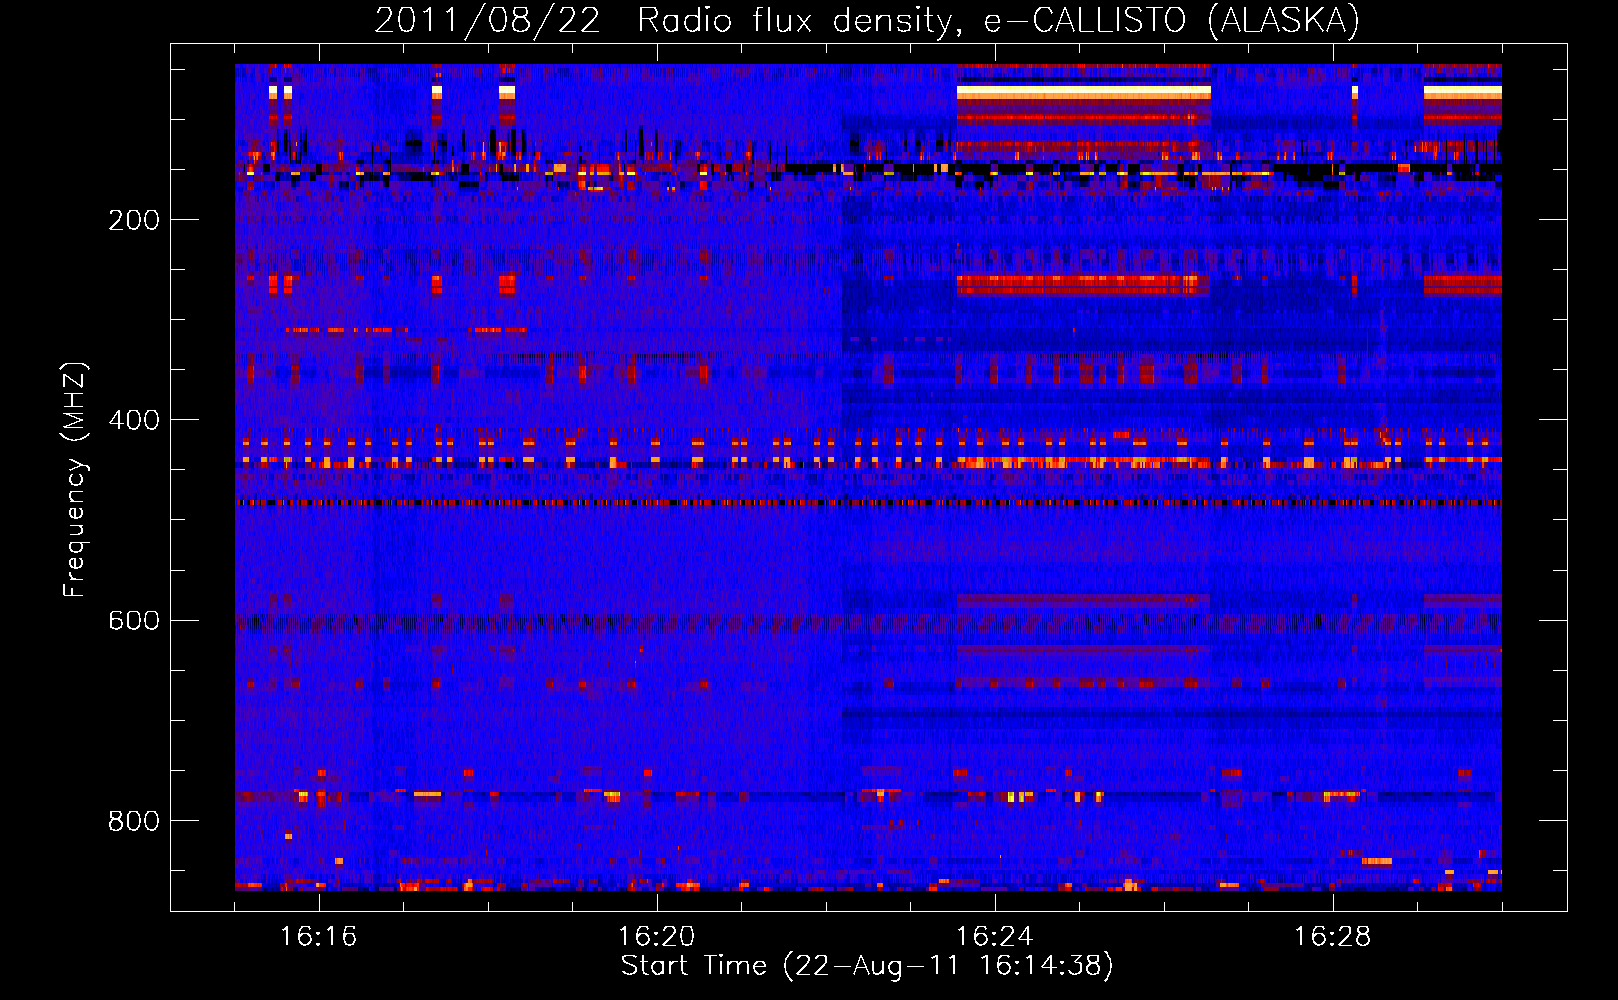Click the '16:16' time tick label
The image size is (1618, 1000).
coord(318,936)
